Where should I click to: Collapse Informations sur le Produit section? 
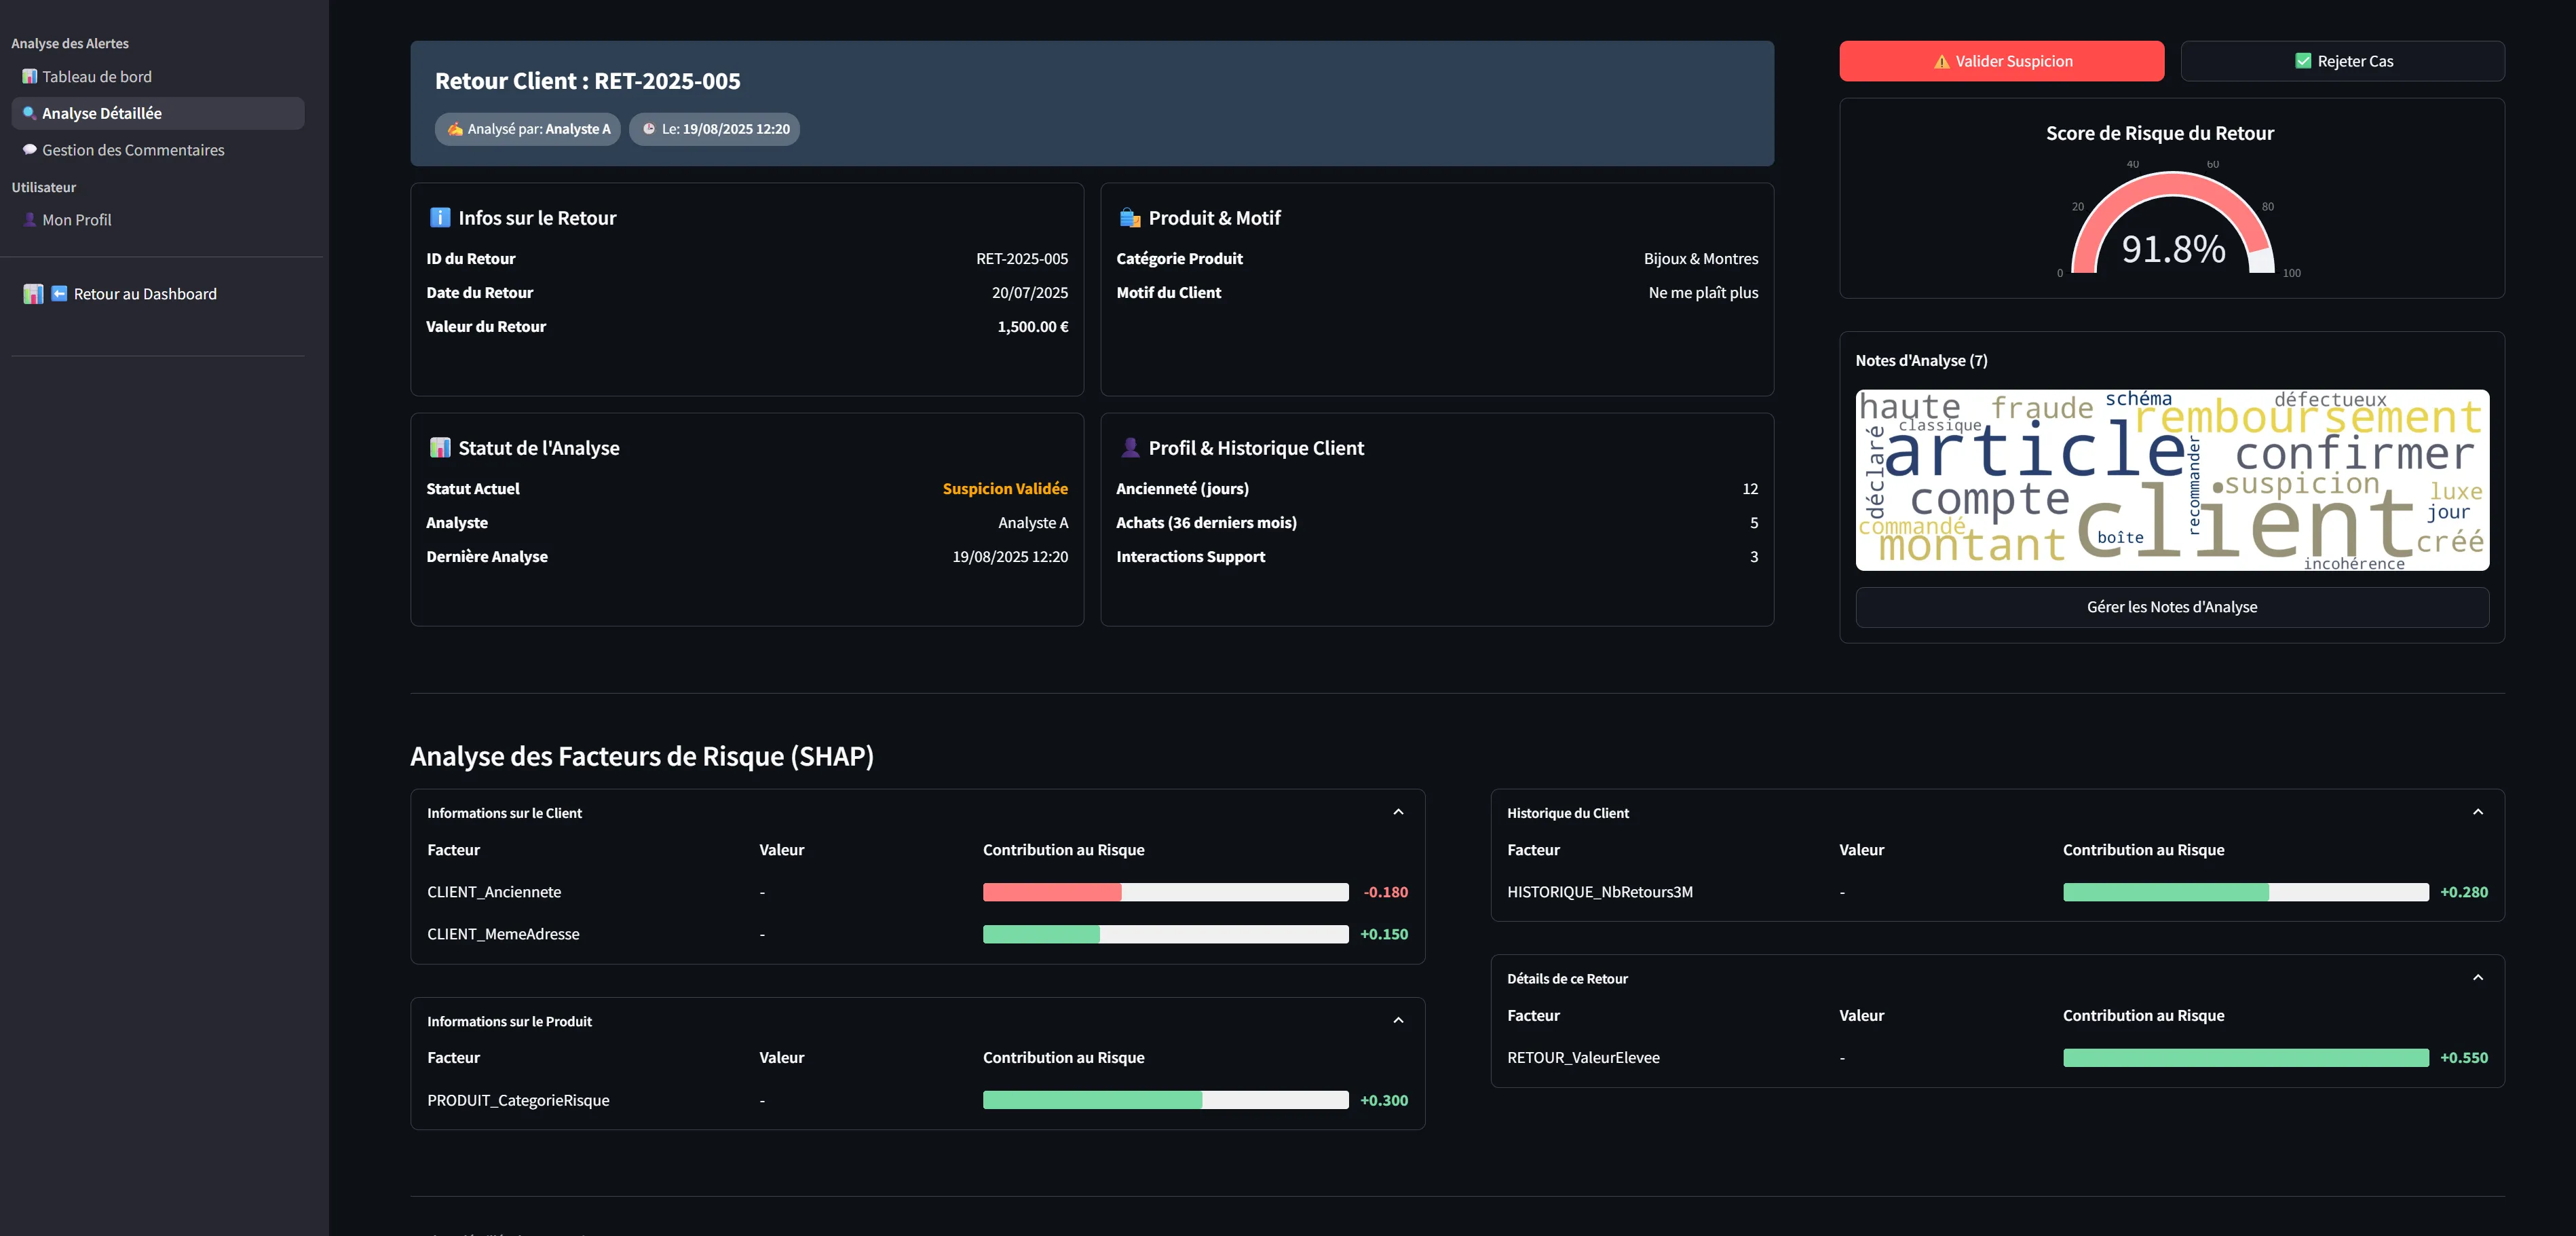(x=1398, y=1020)
